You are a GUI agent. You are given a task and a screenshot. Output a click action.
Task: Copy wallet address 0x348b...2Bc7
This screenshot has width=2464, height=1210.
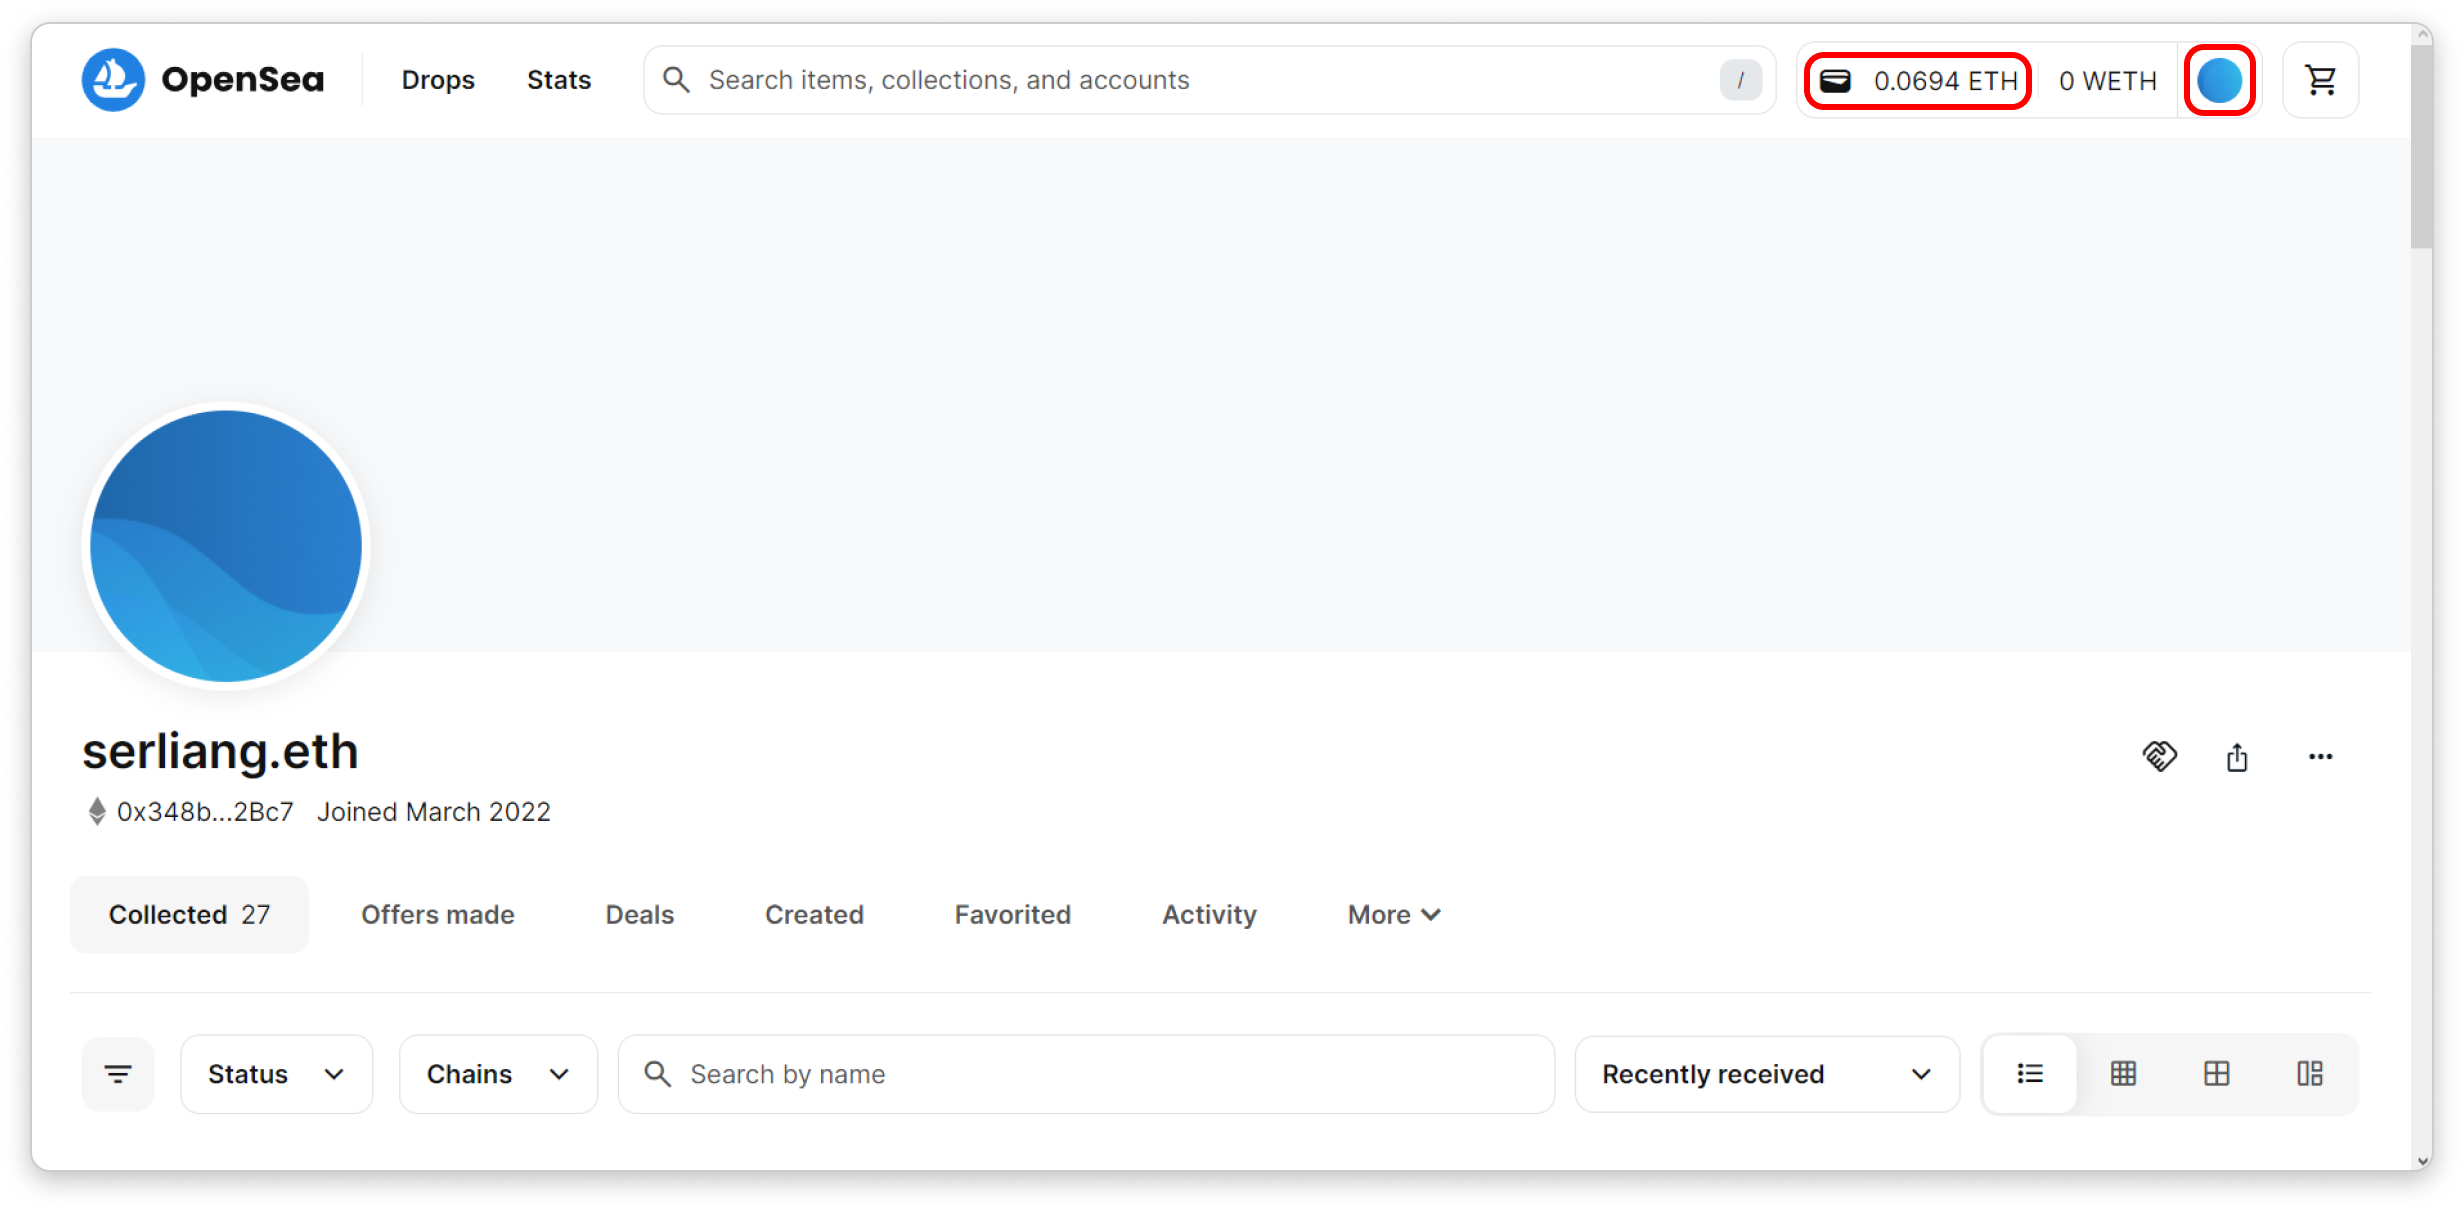click(204, 812)
